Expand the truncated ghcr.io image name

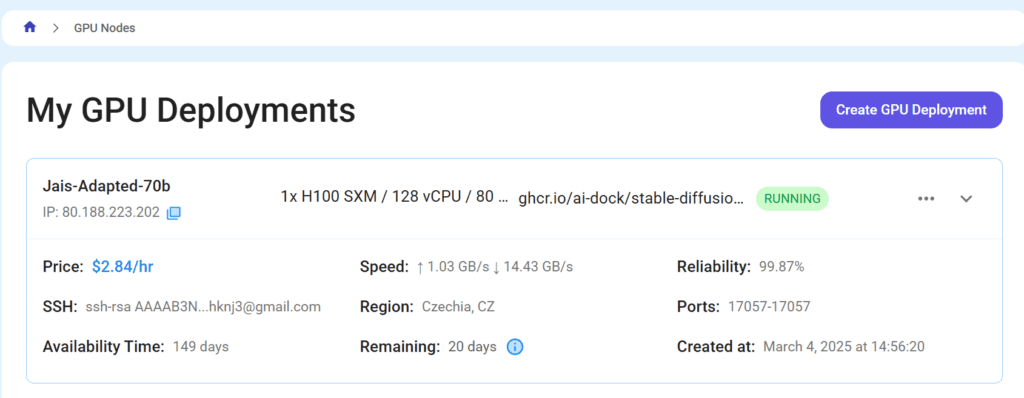631,198
